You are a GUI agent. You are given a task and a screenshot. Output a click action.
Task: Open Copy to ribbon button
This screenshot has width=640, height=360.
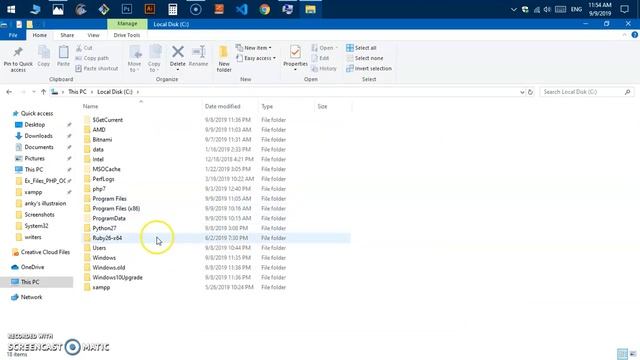pos(154,59)
